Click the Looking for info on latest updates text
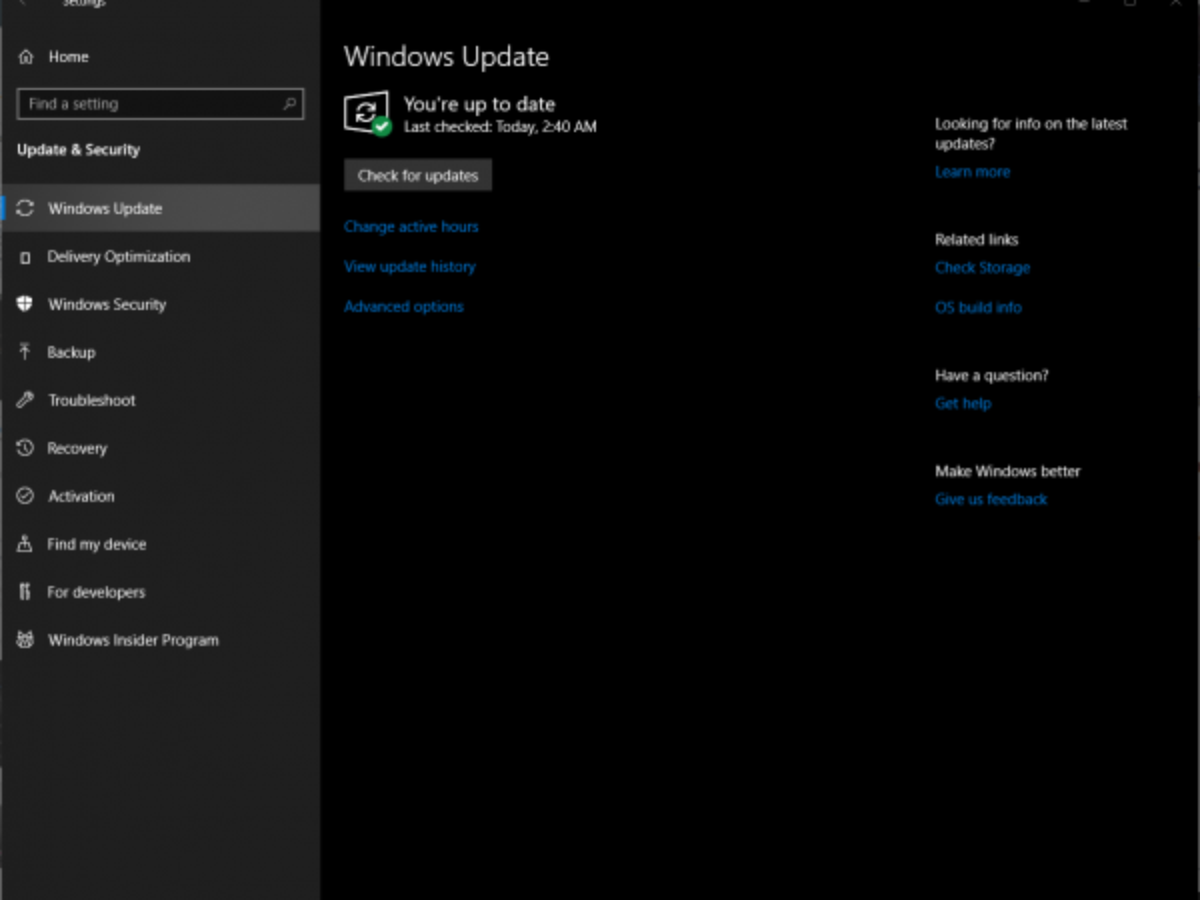This screenshot has height=900, width=1200. 1031,134
